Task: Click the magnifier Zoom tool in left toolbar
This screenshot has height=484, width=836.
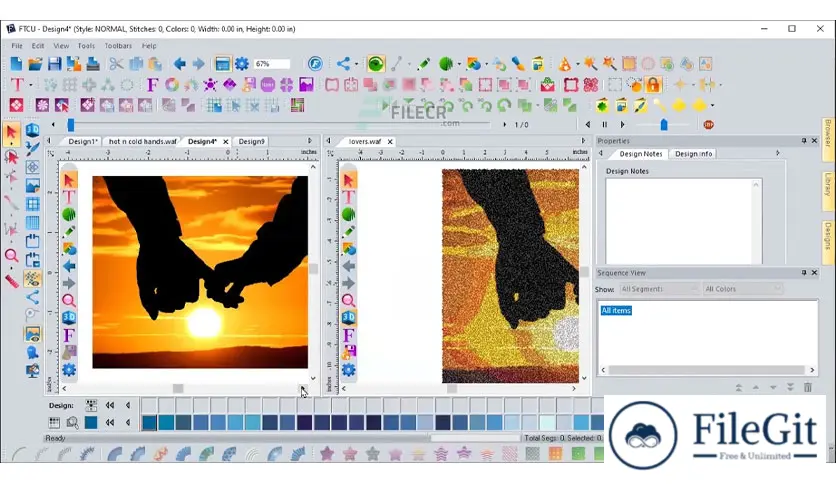Action: [11, 255]
